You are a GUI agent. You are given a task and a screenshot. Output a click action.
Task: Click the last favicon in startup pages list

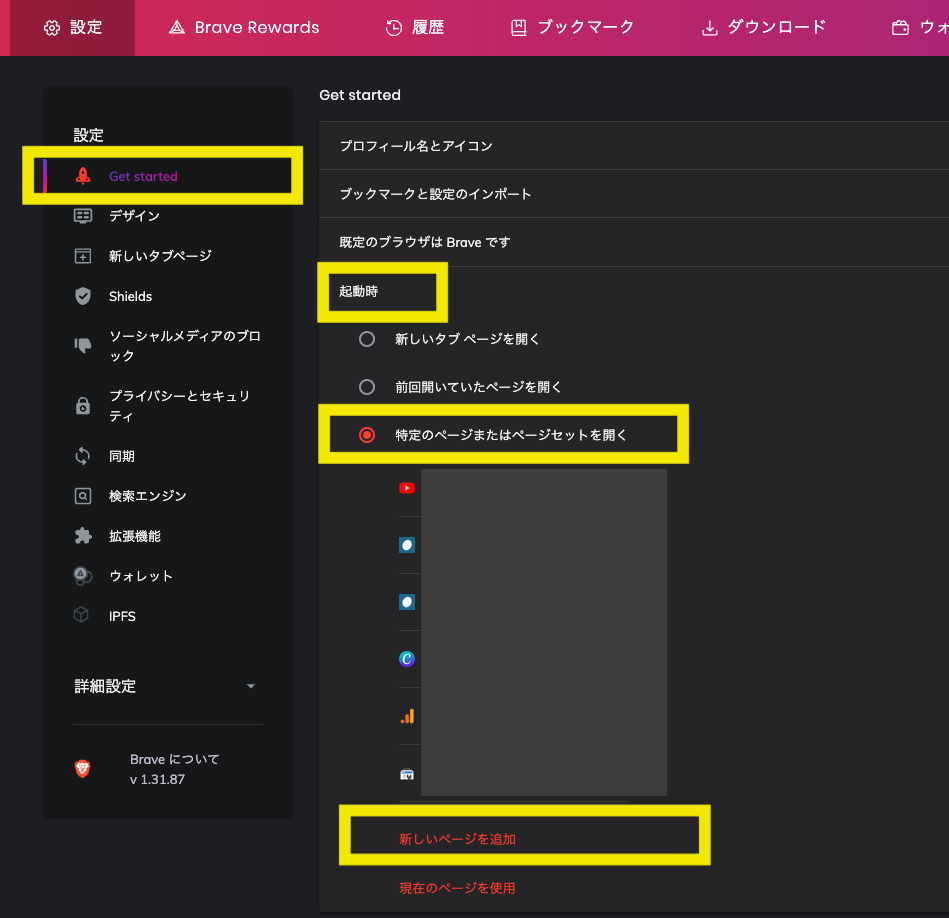point(407,774)
